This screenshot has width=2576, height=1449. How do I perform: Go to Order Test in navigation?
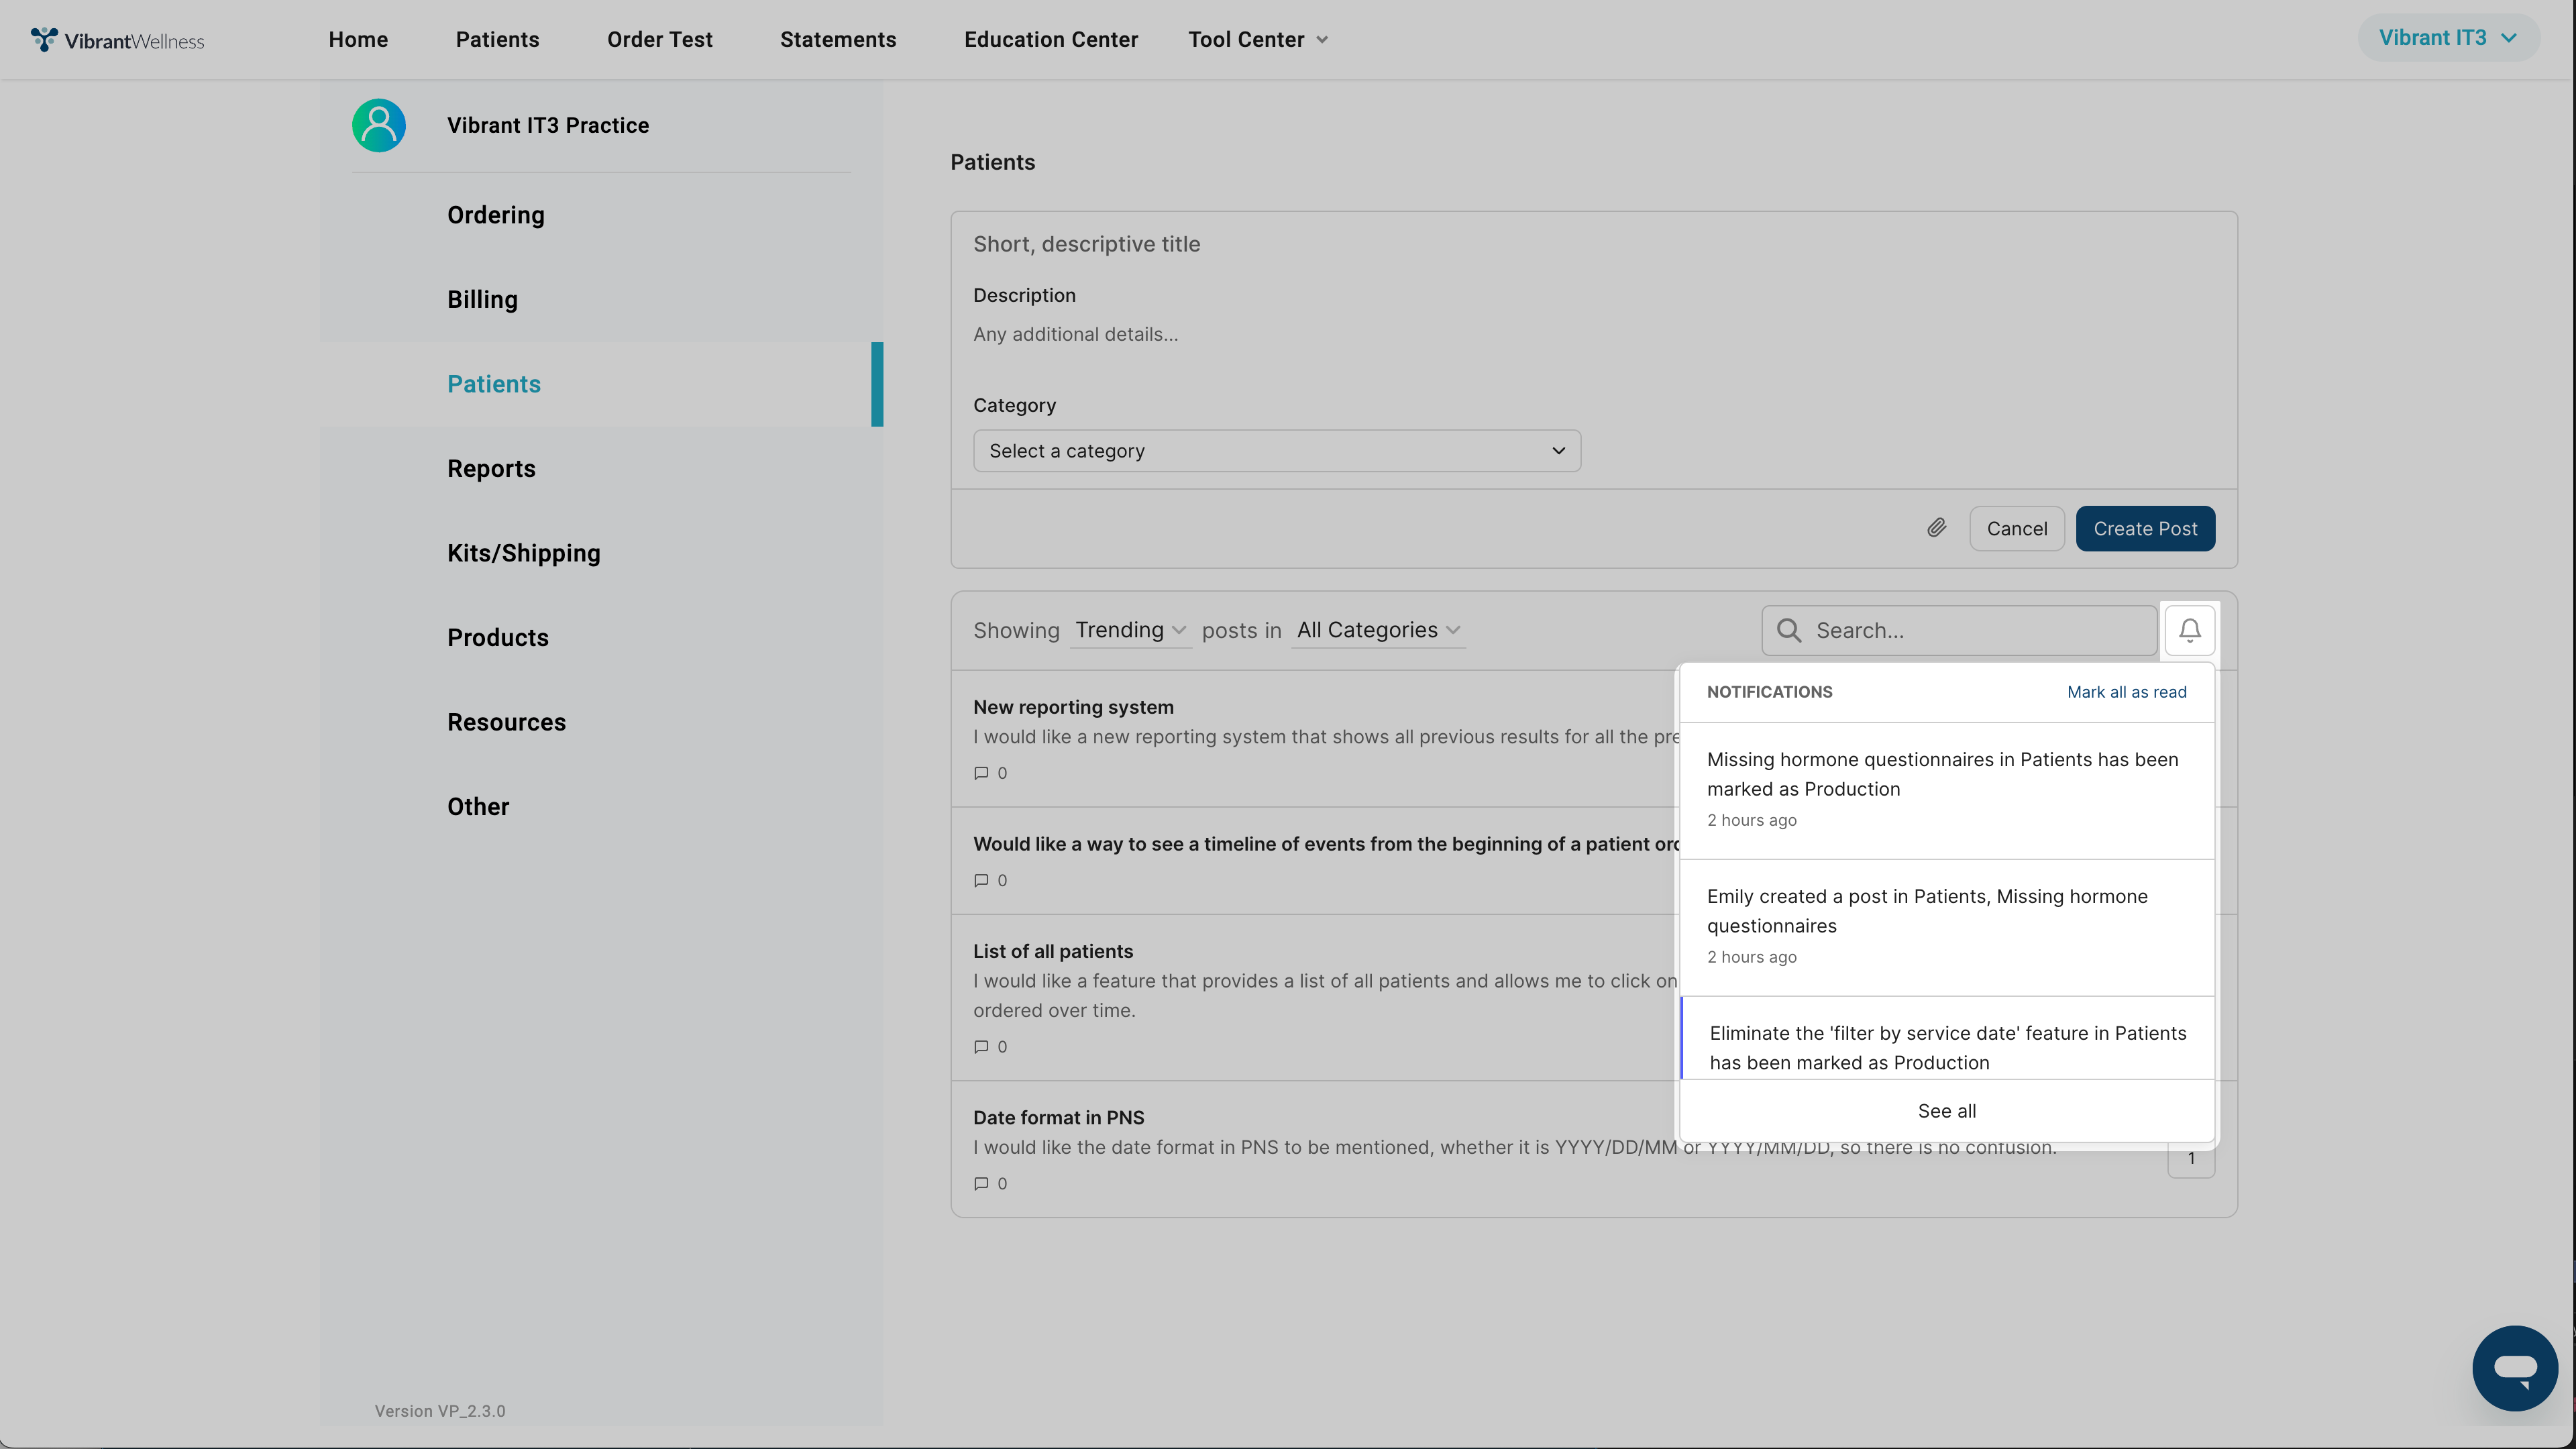(659, 40)
